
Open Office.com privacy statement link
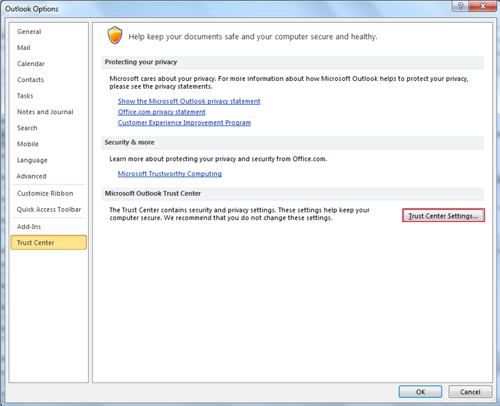click(162, 112)
